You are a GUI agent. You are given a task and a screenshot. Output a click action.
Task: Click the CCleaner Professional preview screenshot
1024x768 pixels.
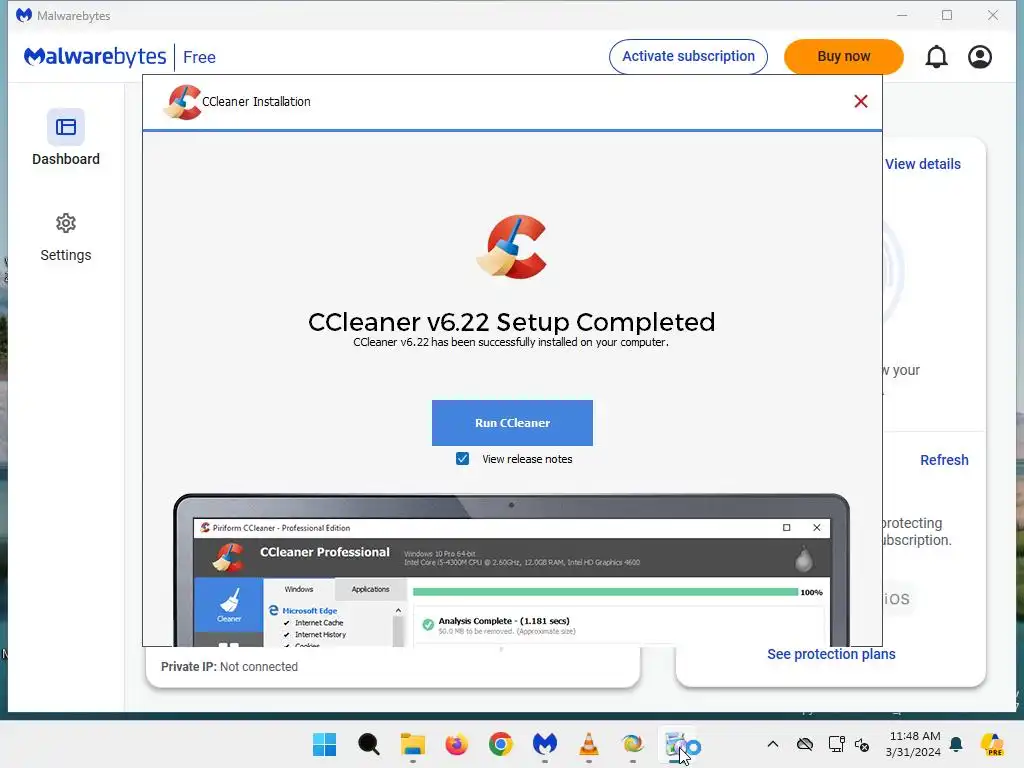point(511,570)
